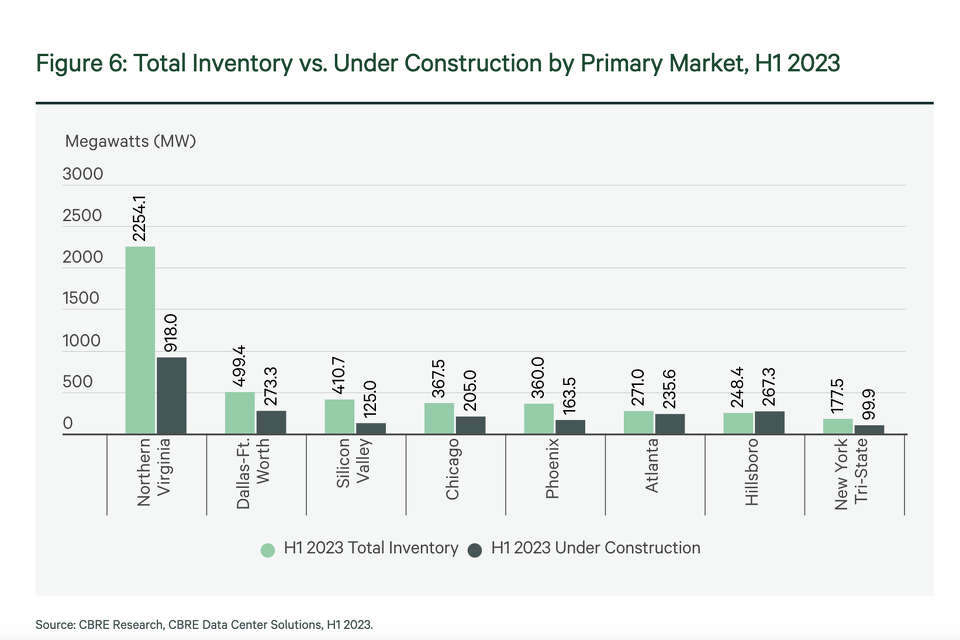The width and height of the screenshot is (960, 640).
Task: Click the Northern Virginia total inventory bar
Action: pyautogui.click(x=140, y=341)
